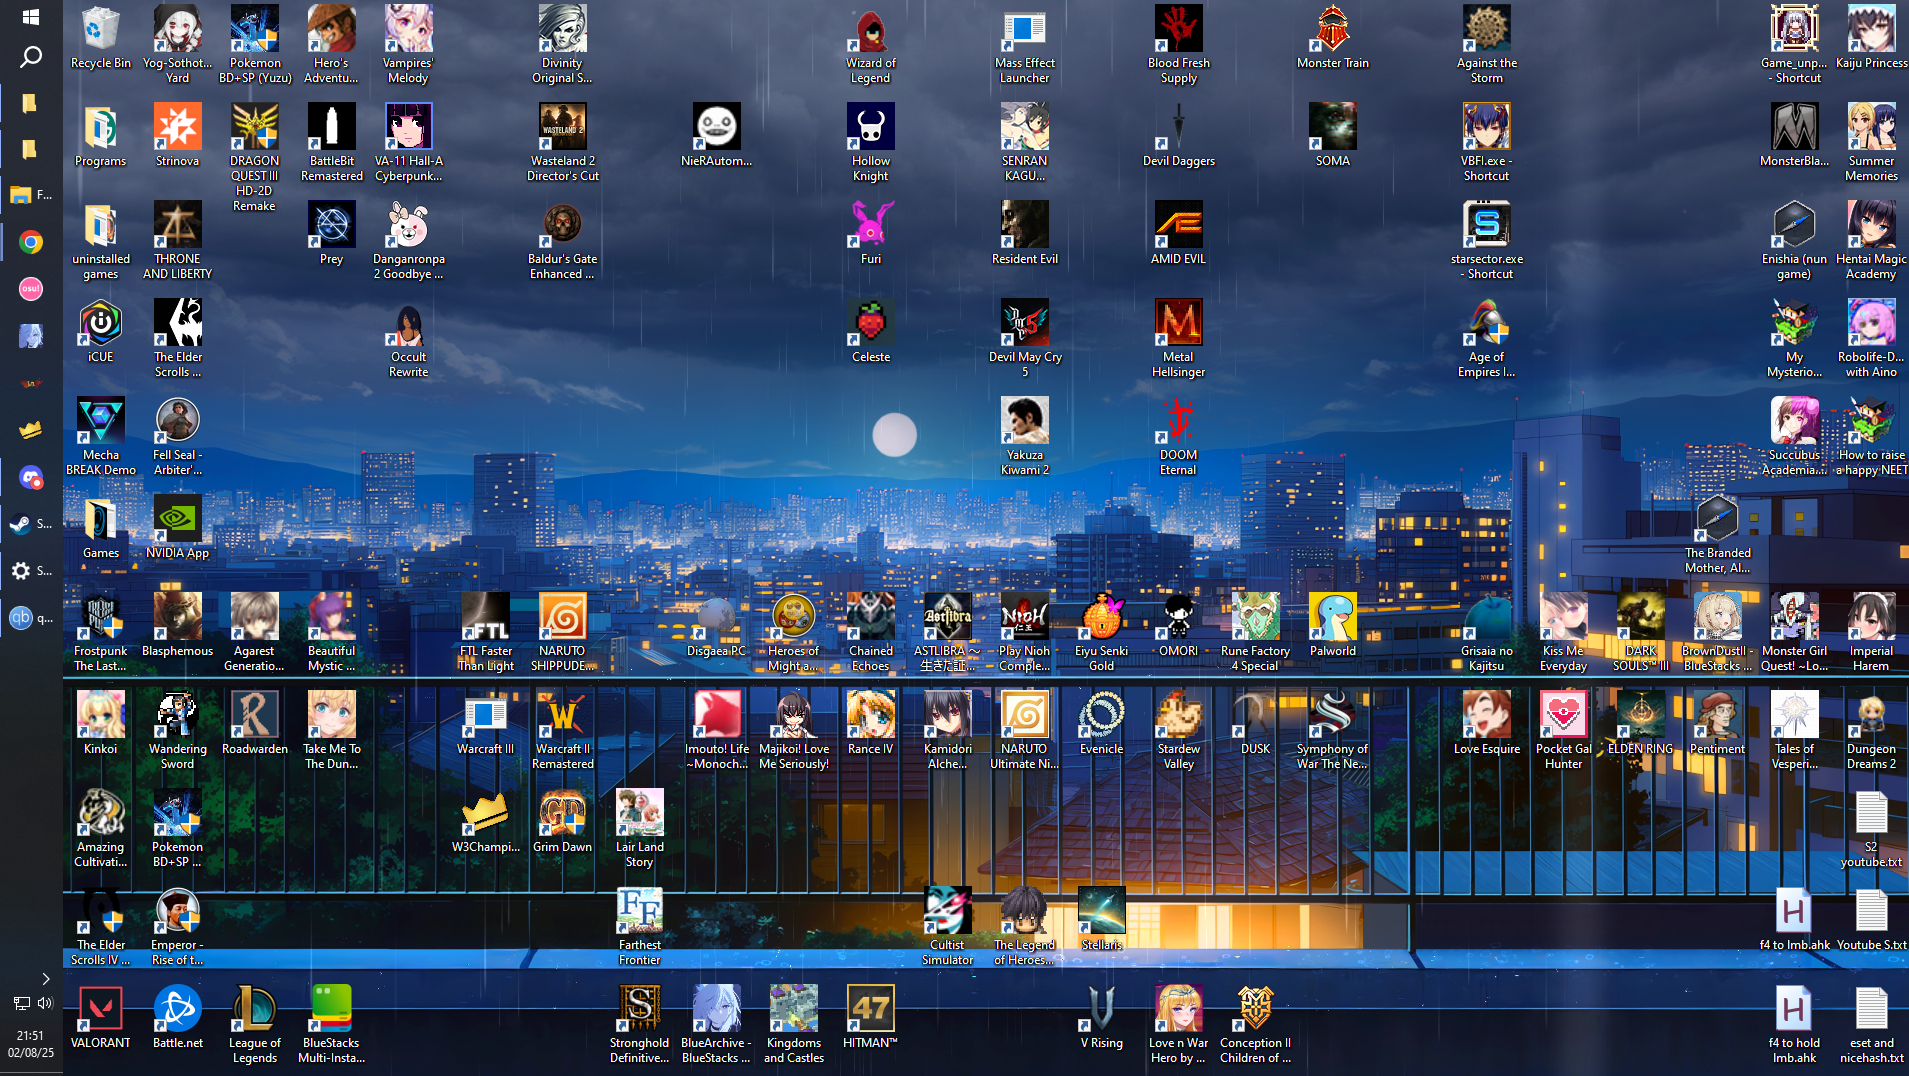Click the Strinova orange icon
1909x1076 pixels.
[x=177, y=136]
